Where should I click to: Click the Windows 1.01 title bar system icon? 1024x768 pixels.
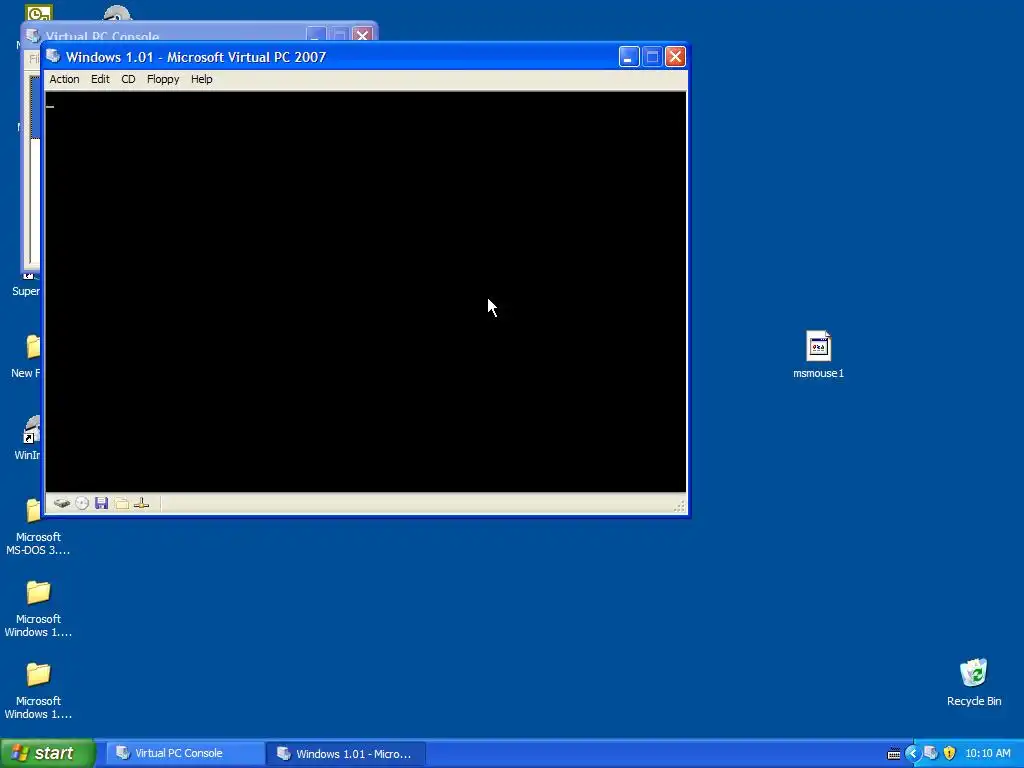point(54,57)
